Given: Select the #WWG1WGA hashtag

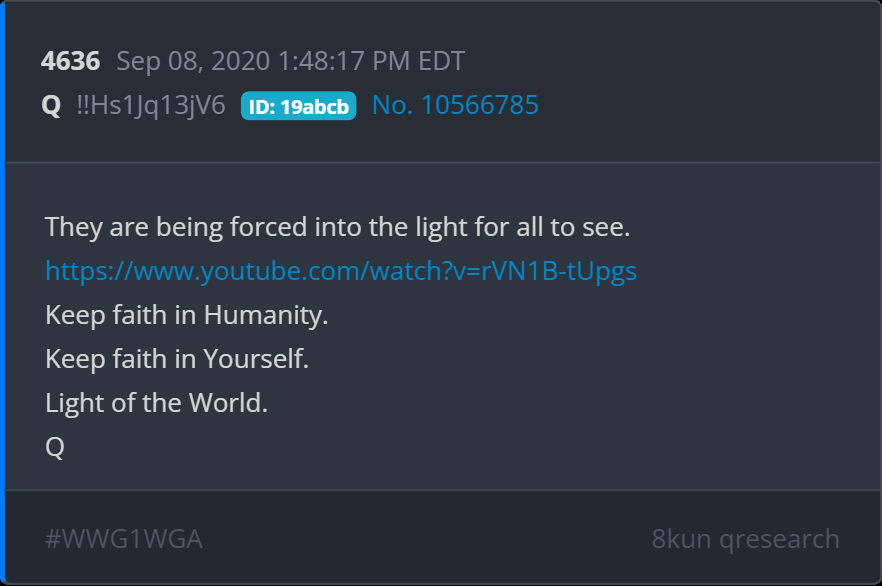Looking at the screenshot, I should [124, 539].
